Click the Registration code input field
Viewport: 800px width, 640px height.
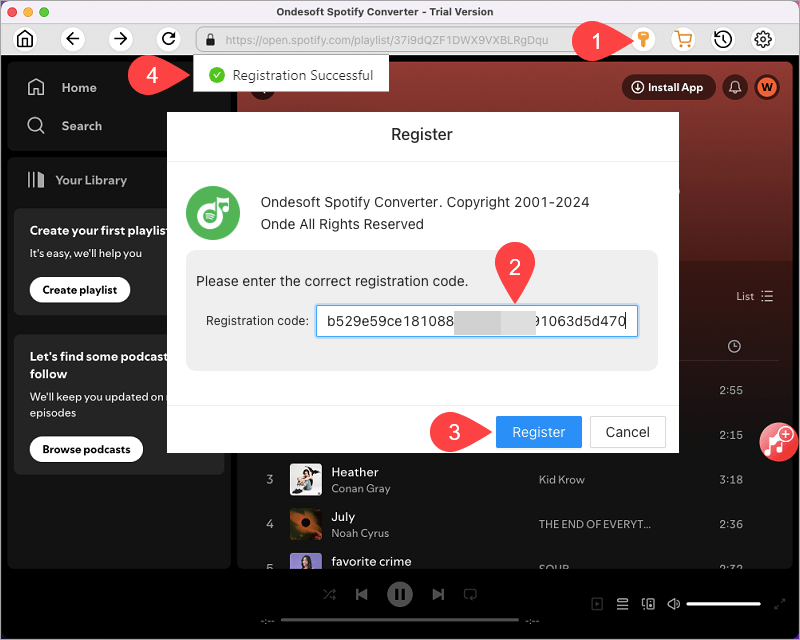(477, 321)
